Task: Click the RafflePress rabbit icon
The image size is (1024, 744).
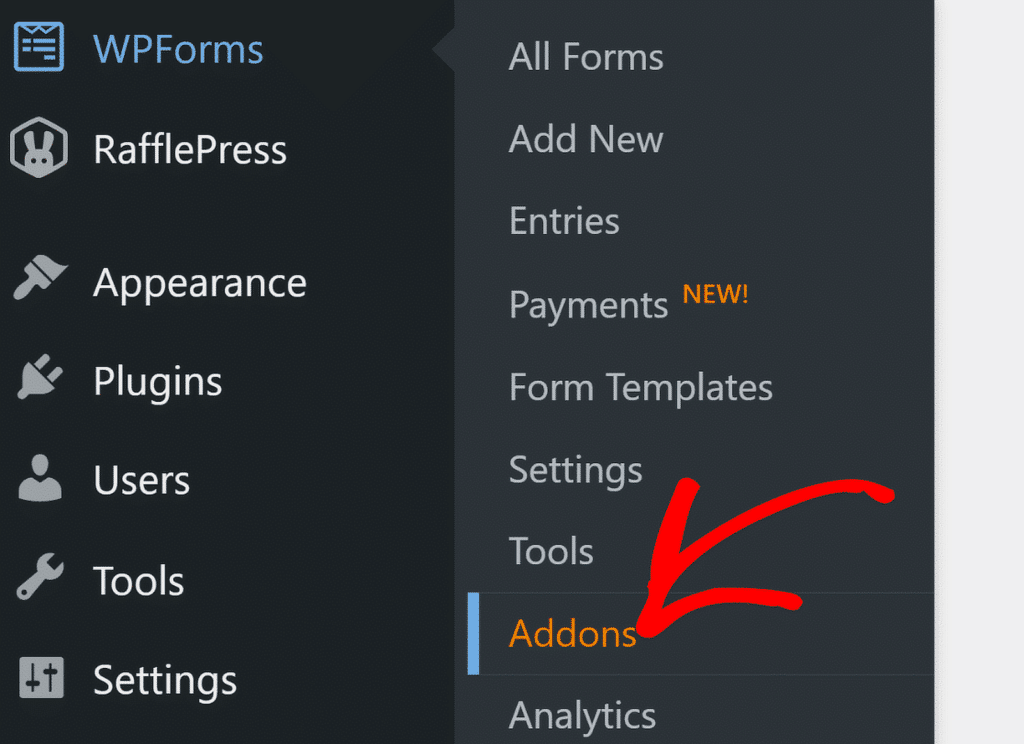Action: pyautogui.click(x=39, y=150)
